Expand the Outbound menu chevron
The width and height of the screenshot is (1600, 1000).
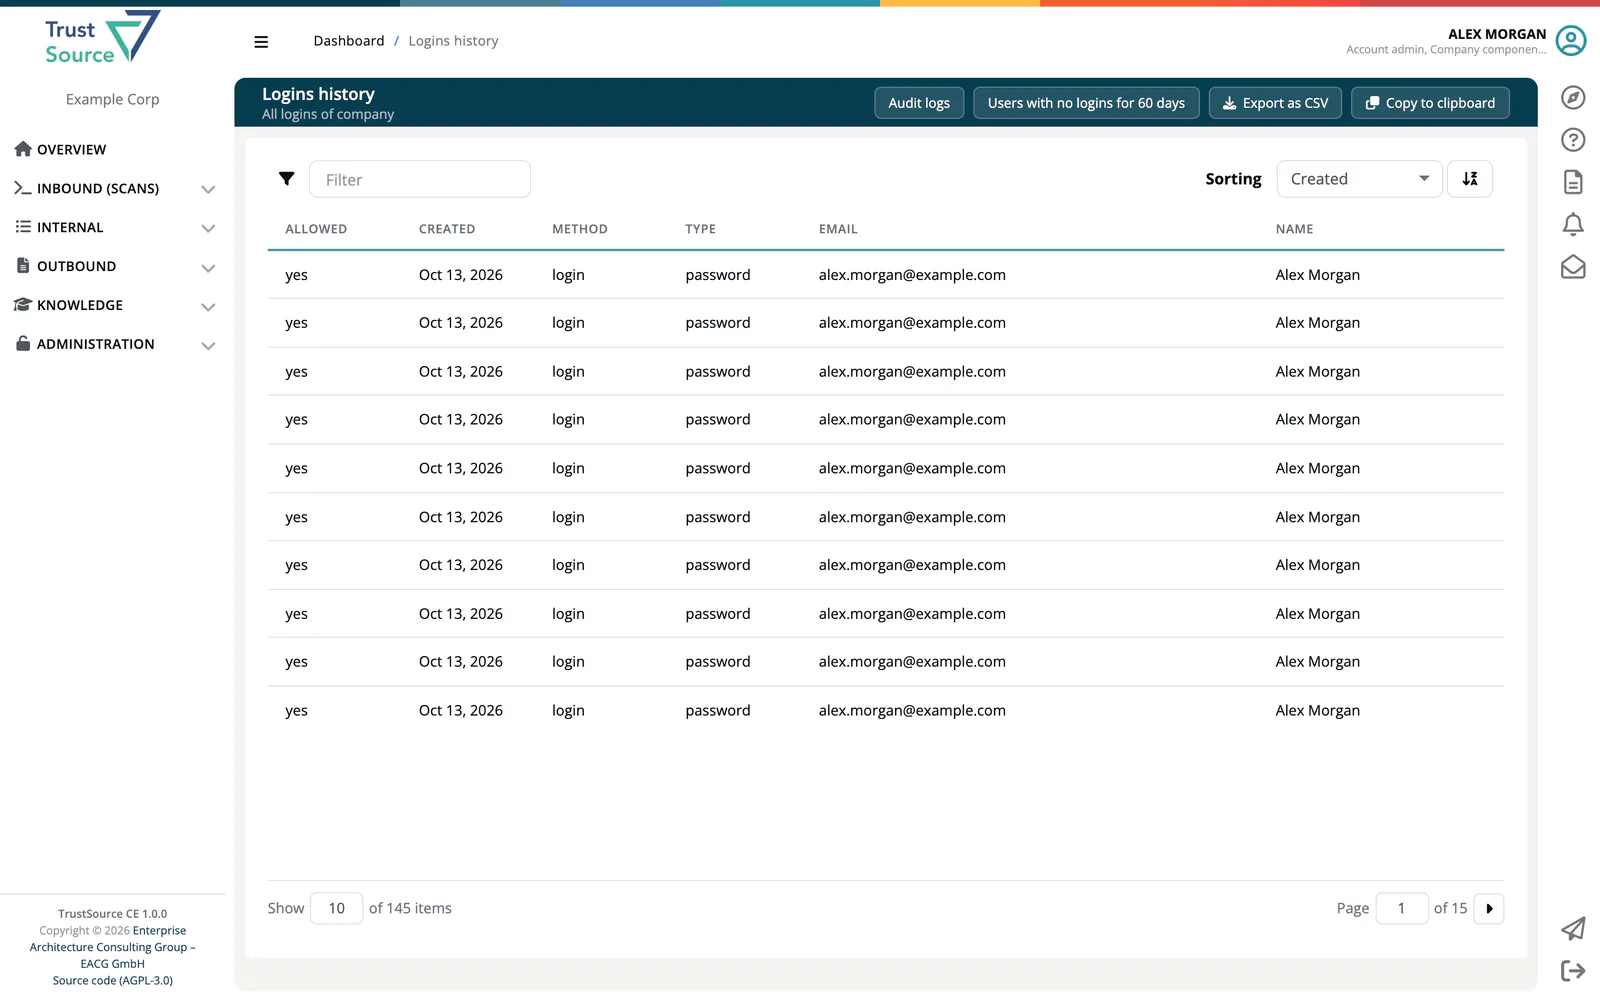click(x=208, y=267)
